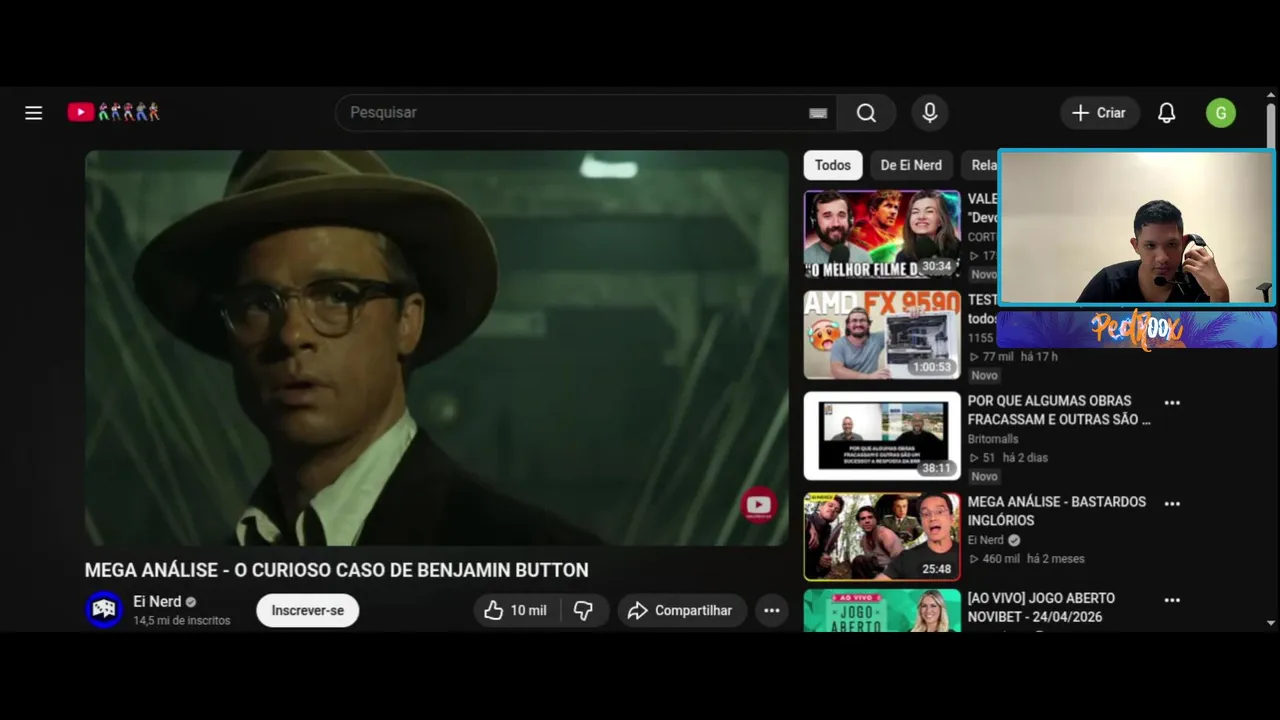Open more actions menu below video

(x=772, y=610)
